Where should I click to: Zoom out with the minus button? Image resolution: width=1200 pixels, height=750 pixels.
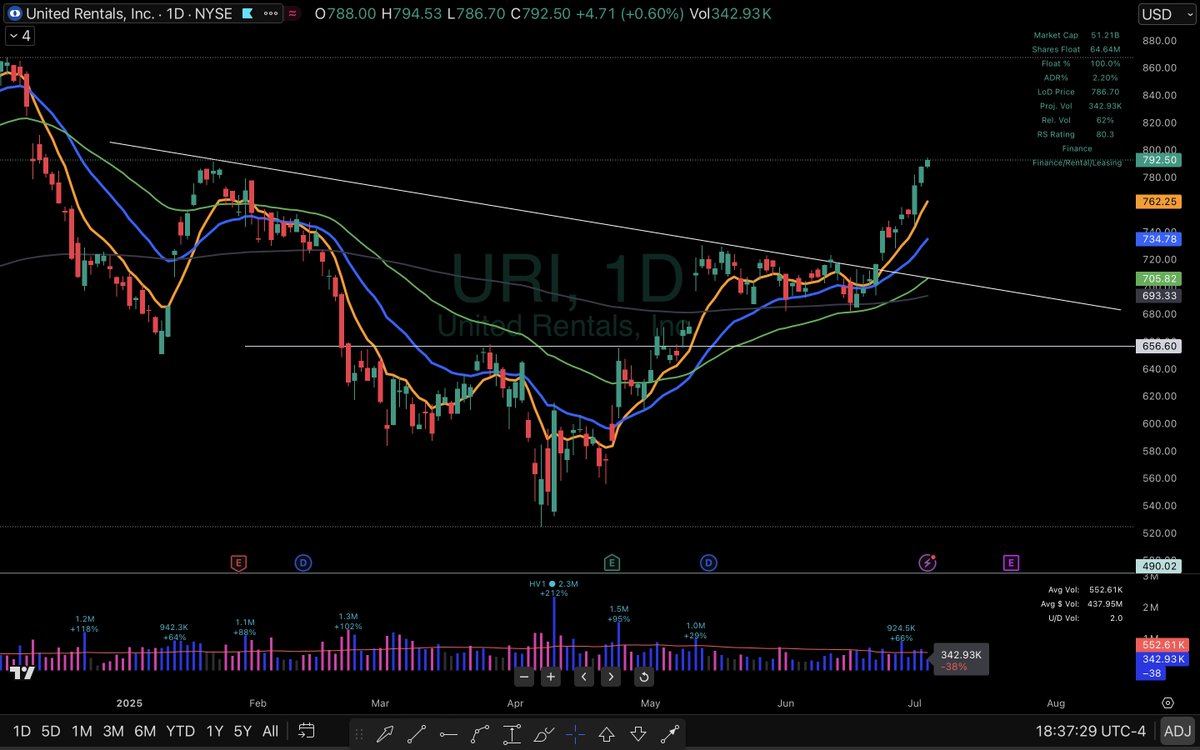[x=523, y=677]
